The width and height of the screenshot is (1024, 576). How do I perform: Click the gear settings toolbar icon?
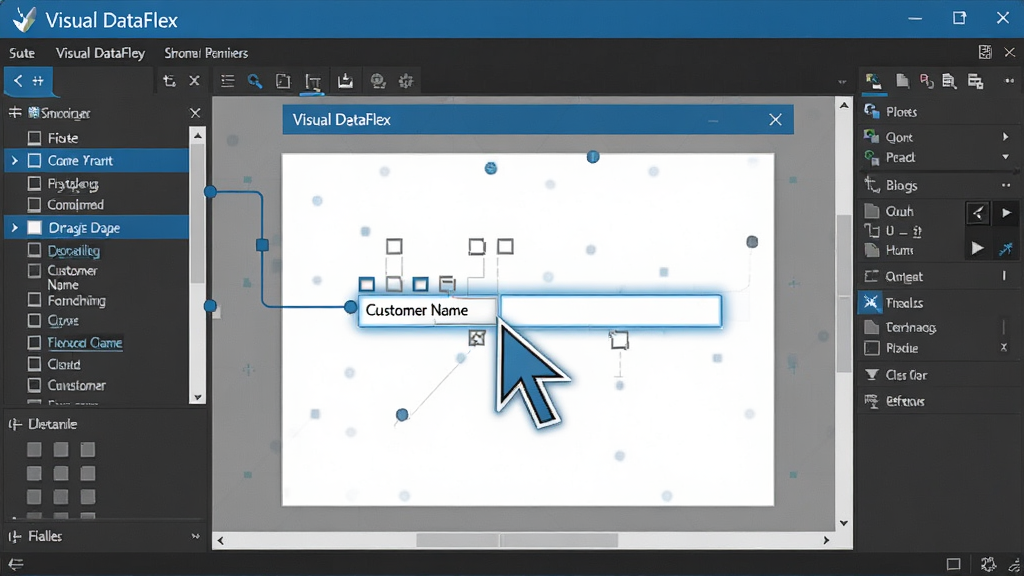tap(406, 81)
